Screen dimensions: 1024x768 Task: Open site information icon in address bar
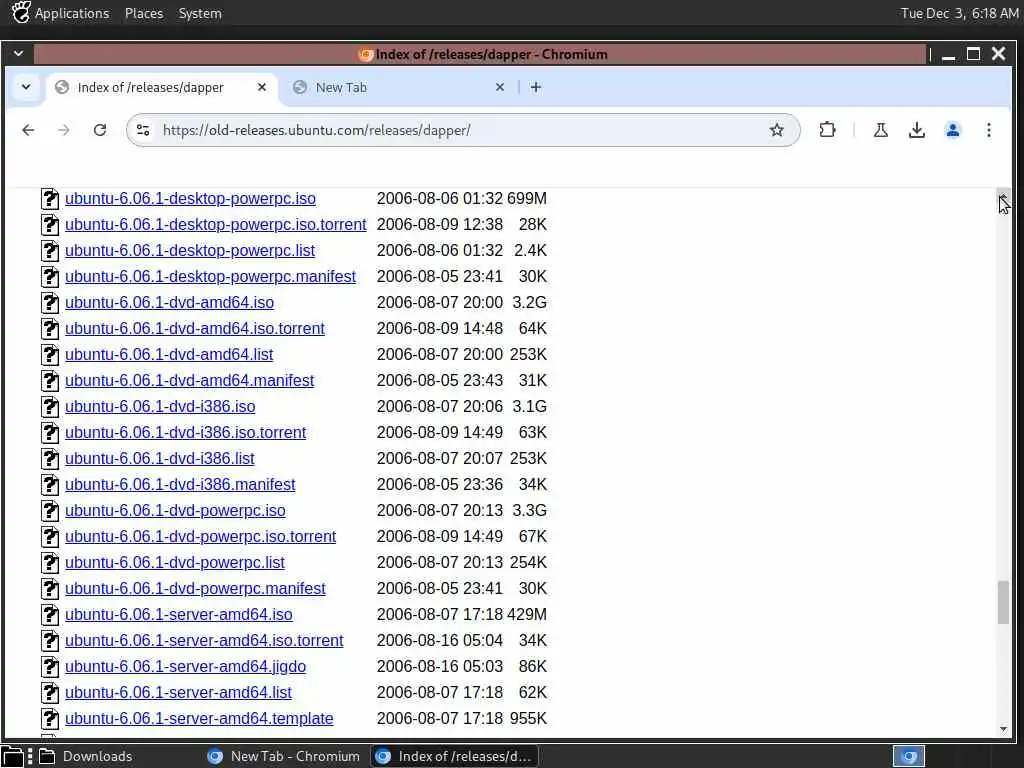[143, 130]
